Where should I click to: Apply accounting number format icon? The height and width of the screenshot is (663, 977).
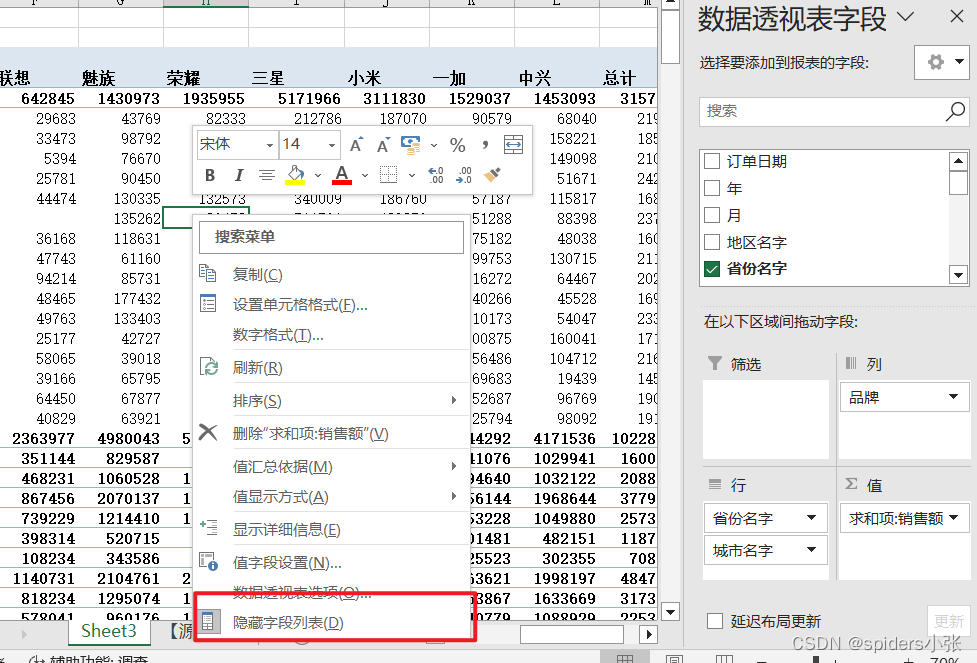click(411, 145)
